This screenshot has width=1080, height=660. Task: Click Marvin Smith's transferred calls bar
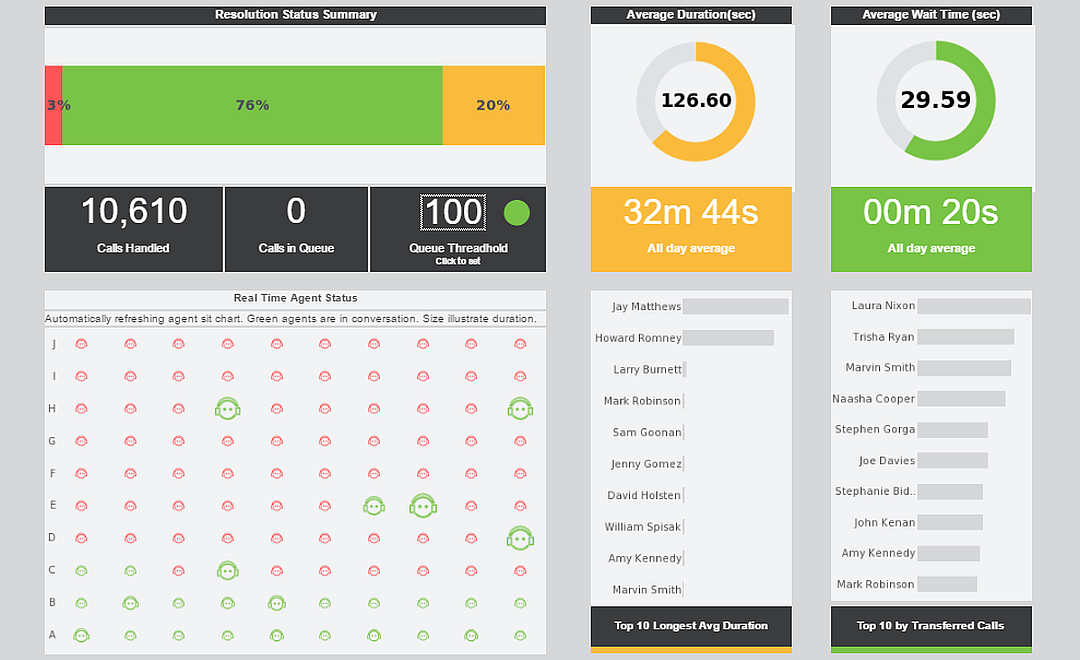tap(964, 368)
